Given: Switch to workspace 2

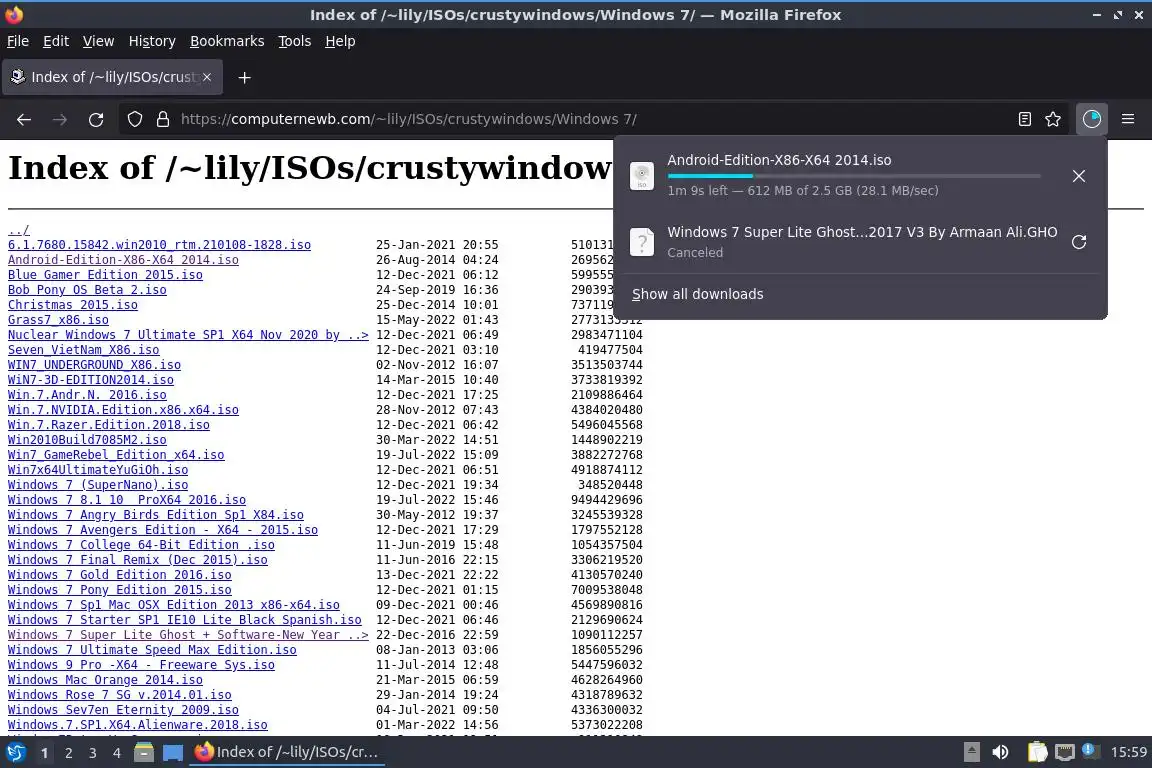Looking at the screenshot, I should click(68, 753).
